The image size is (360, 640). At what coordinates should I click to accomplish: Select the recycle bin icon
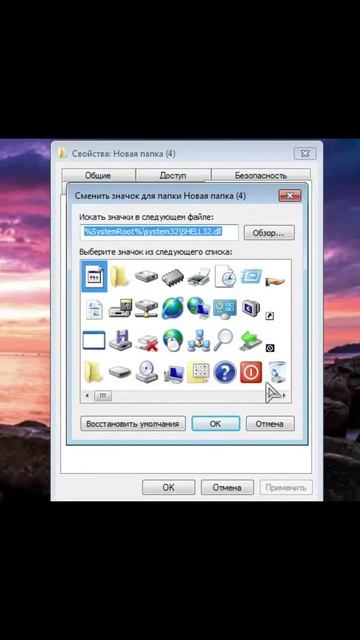278,372
